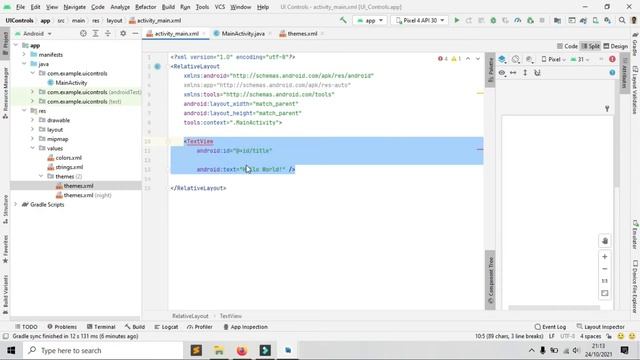Image resolution: width=640 pixels, height=360 pixels.
Task: Open the Profiler tool window
Action: coord(200,327)
